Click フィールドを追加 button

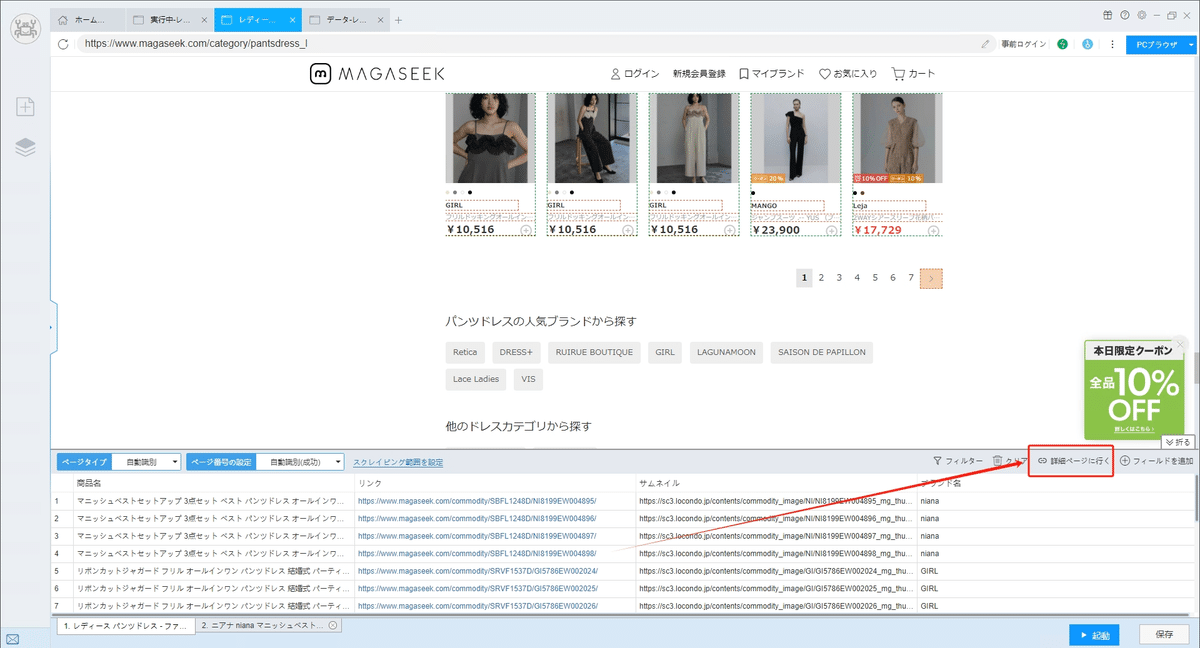[1156, 461]
